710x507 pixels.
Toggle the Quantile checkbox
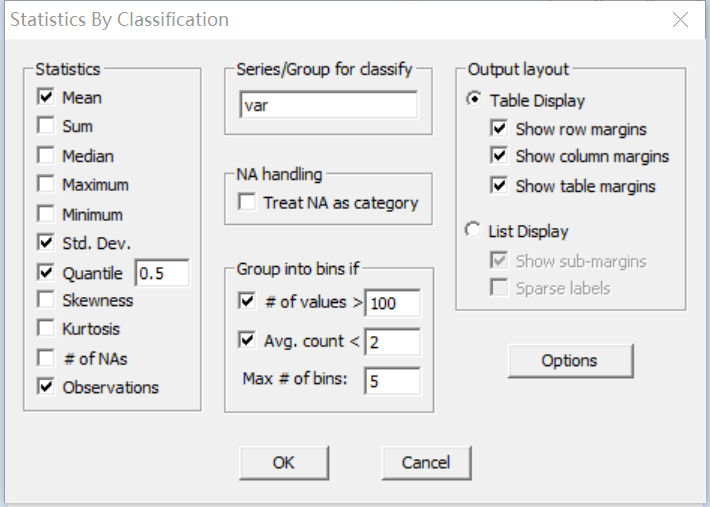(x=45, y=272)
